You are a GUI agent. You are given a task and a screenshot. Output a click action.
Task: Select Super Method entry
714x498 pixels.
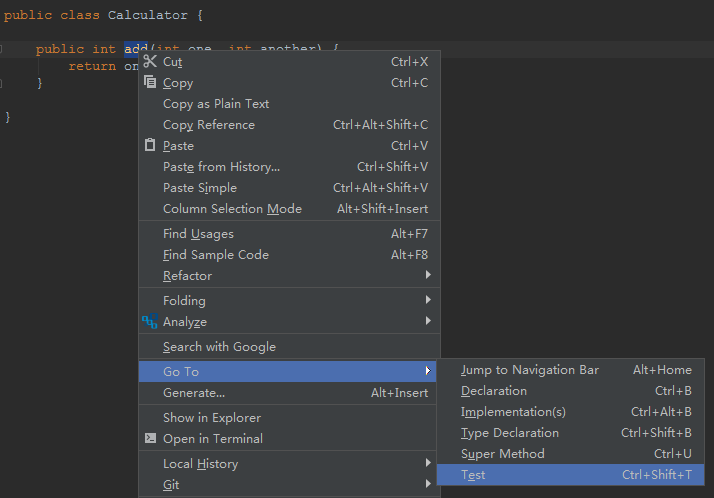(x=571, y=453)
